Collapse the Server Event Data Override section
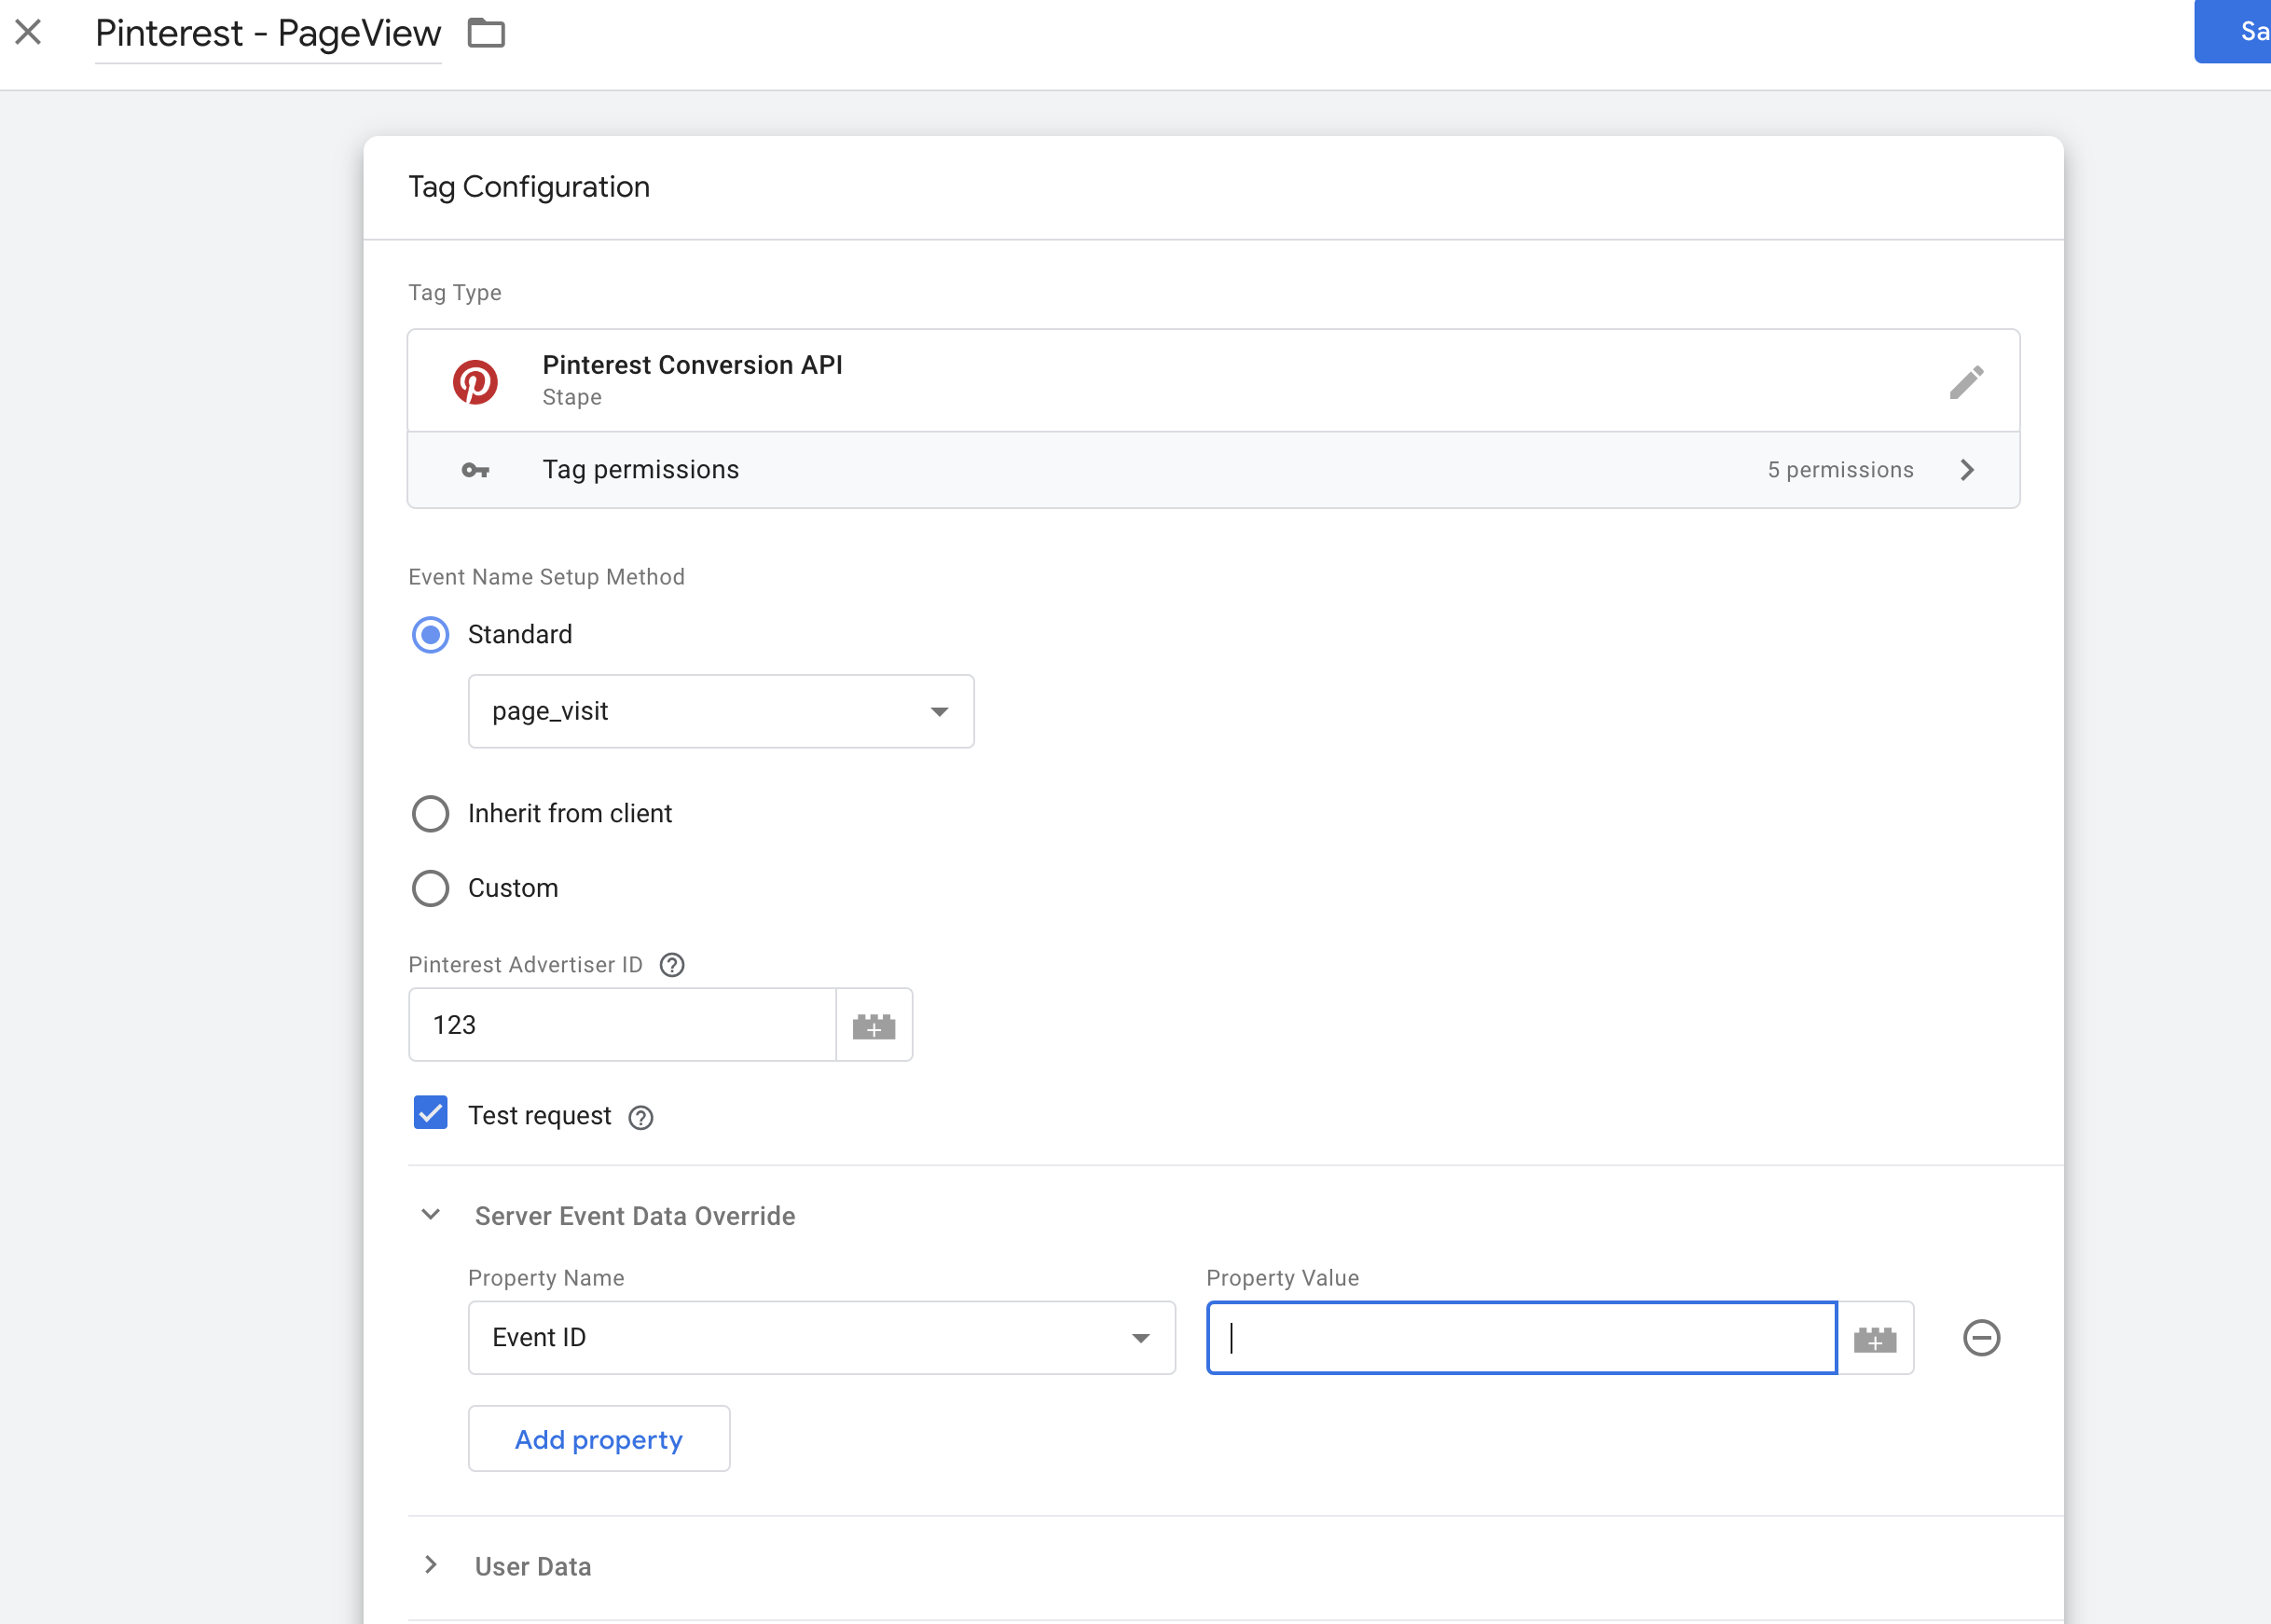 coord(430,1215)
